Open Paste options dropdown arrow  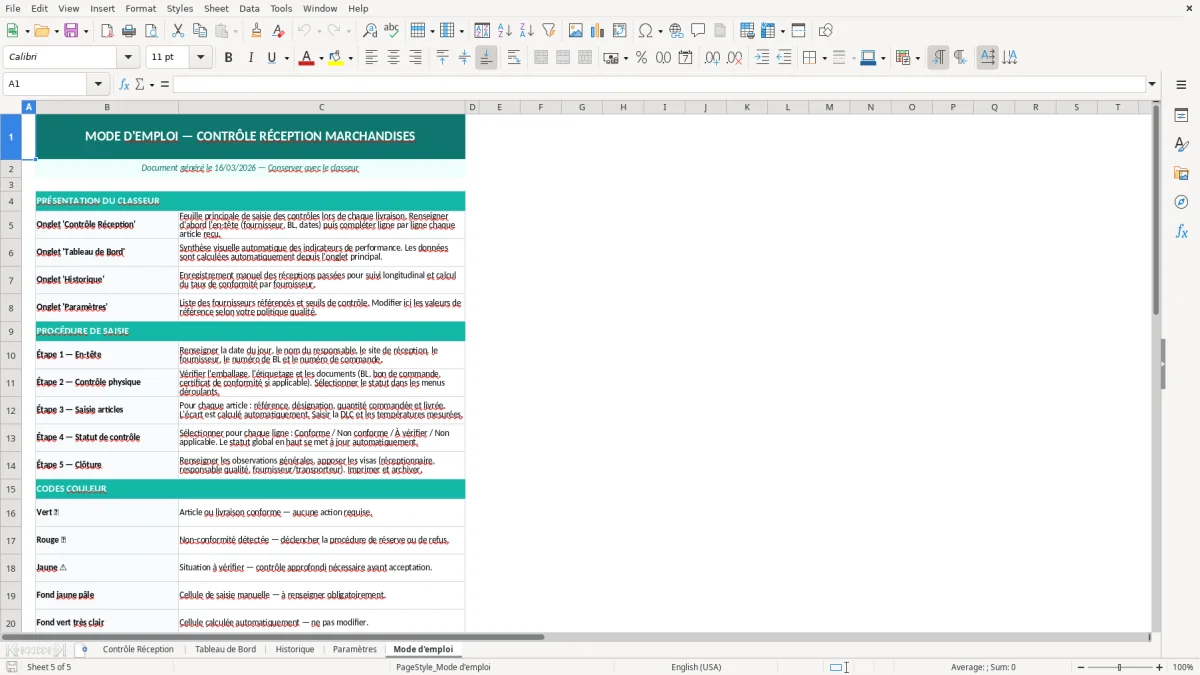pos(235,31)
